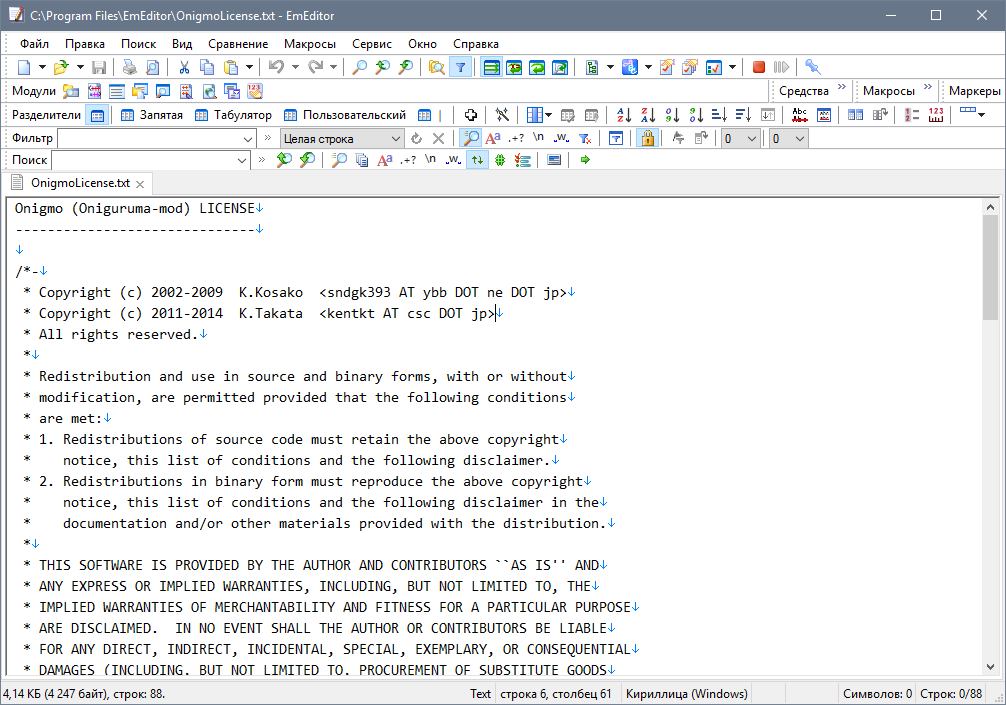Select the Табулятор separator button

232,115
